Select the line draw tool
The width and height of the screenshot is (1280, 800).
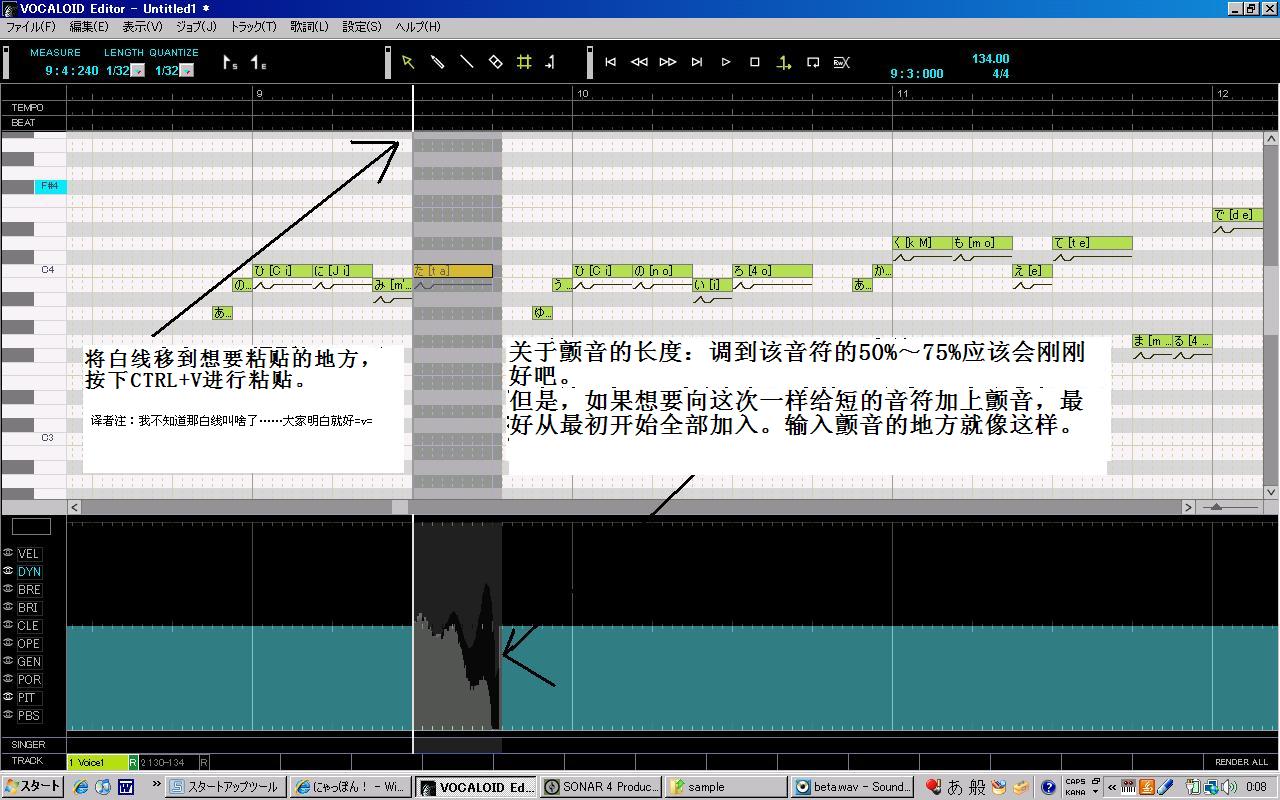[466, 62]
